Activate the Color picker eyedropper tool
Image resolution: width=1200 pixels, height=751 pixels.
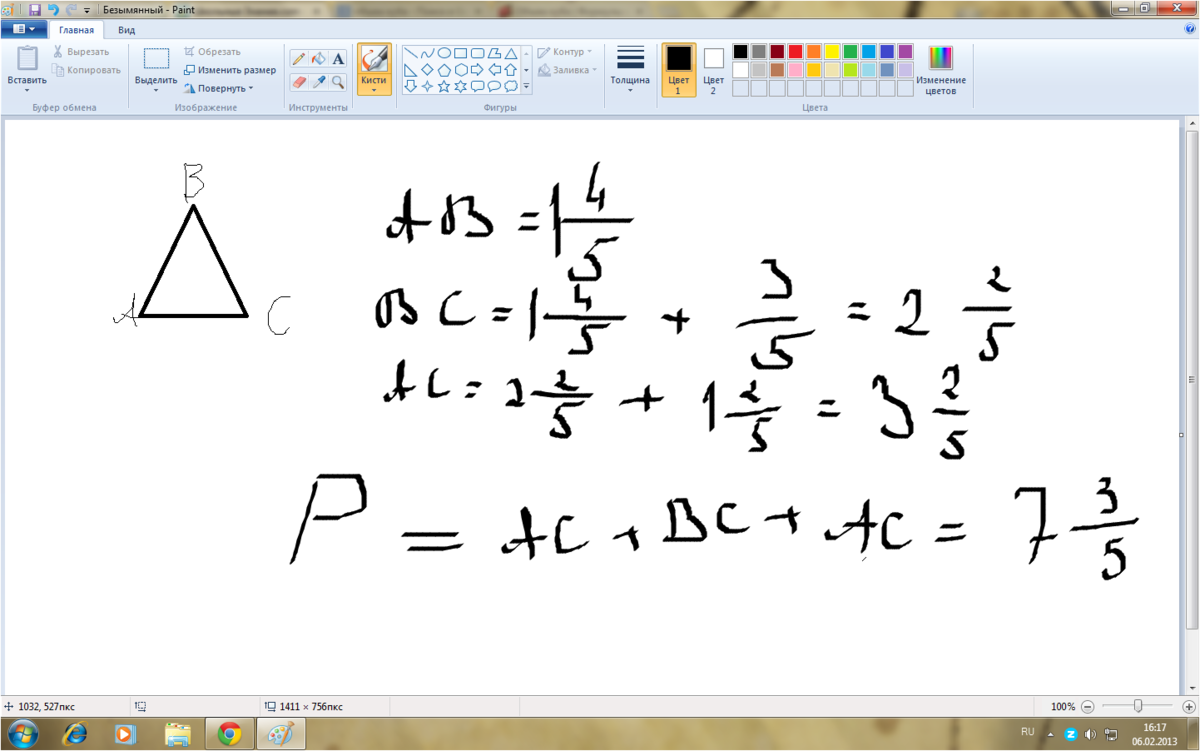(x=318, y=82)
